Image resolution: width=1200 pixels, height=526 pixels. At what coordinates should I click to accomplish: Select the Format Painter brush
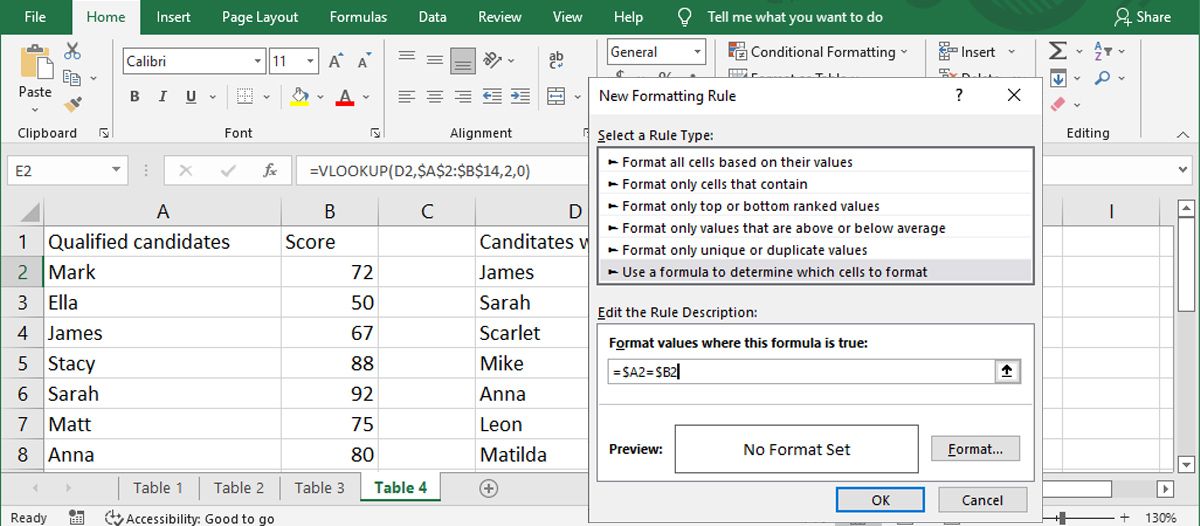(73, 103)
